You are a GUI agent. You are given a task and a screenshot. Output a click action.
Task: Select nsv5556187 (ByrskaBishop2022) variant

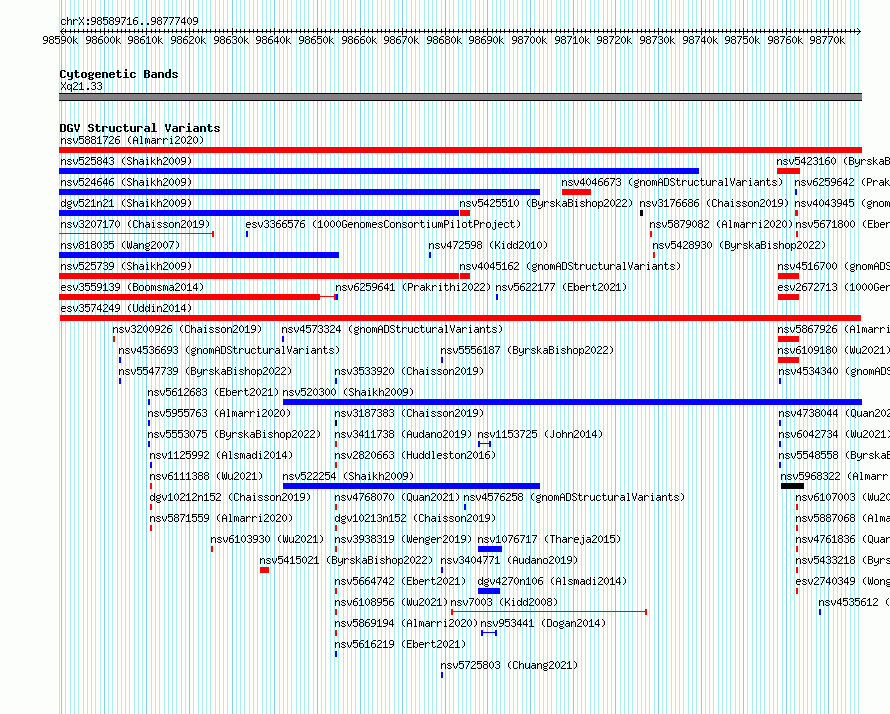pos(527,350)
